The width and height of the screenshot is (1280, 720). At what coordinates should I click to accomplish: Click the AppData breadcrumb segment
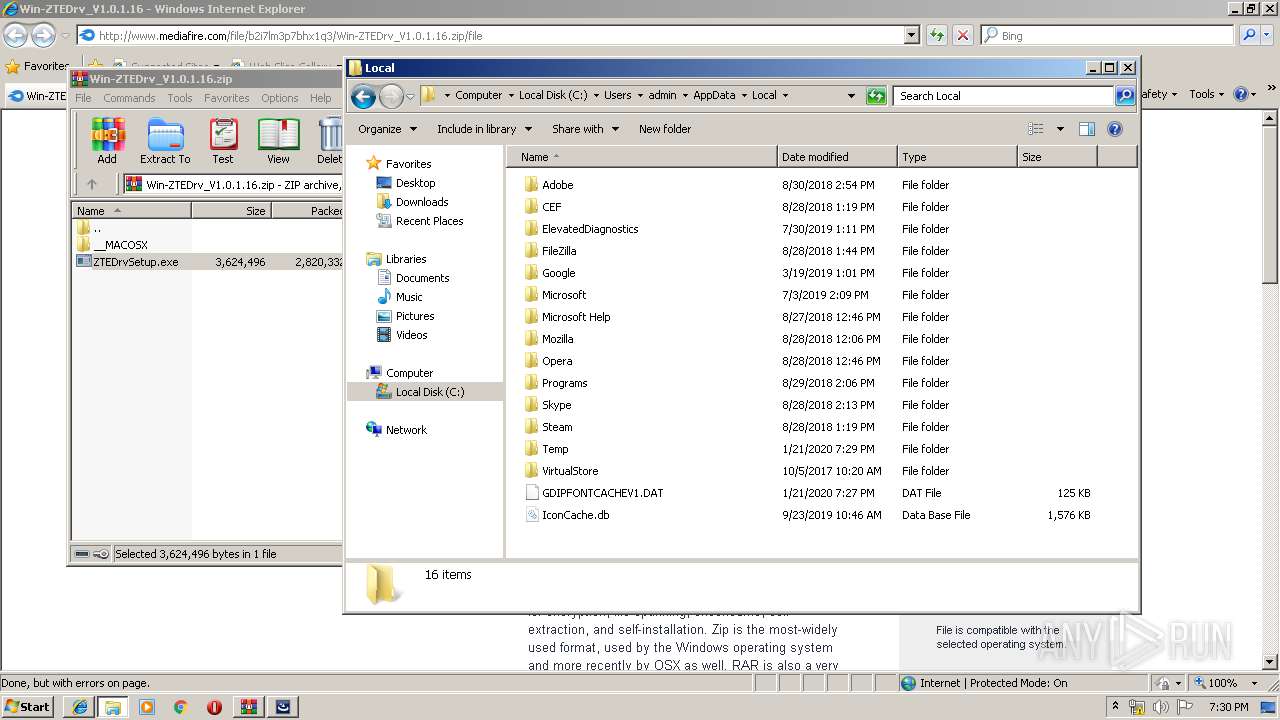(714, 96)
